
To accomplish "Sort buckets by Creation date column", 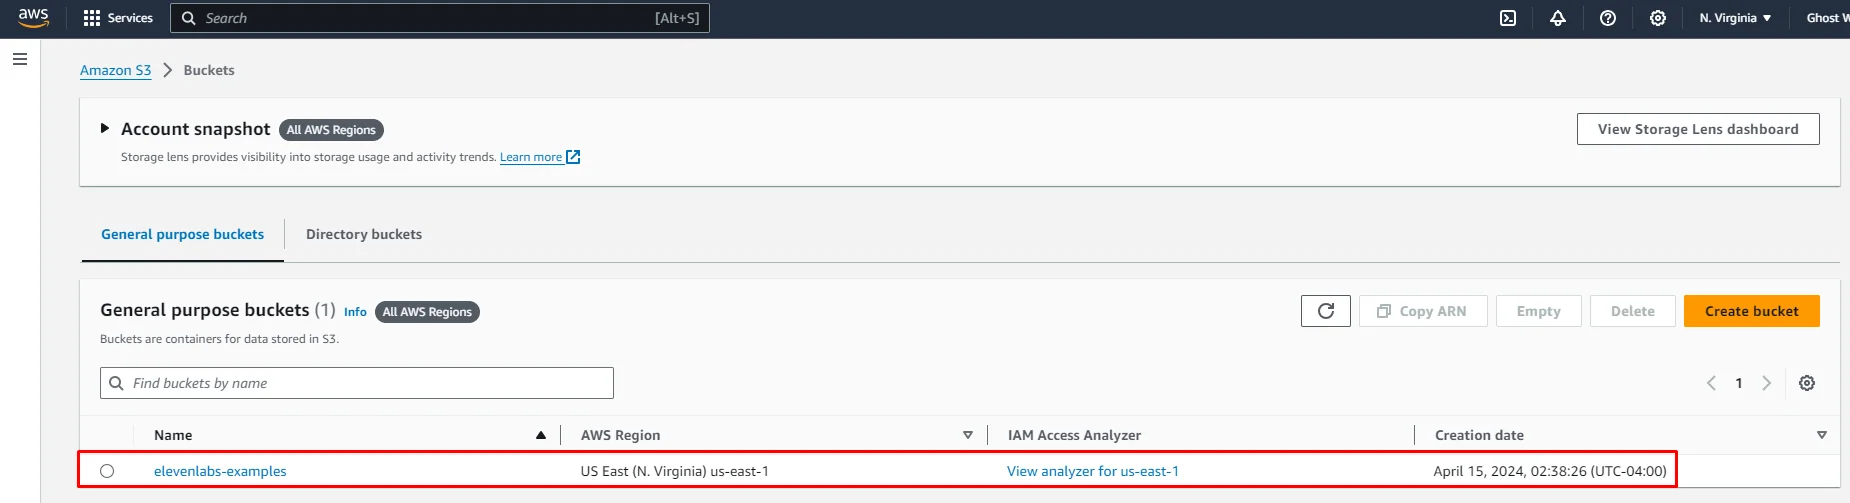I will (1821, 435).
